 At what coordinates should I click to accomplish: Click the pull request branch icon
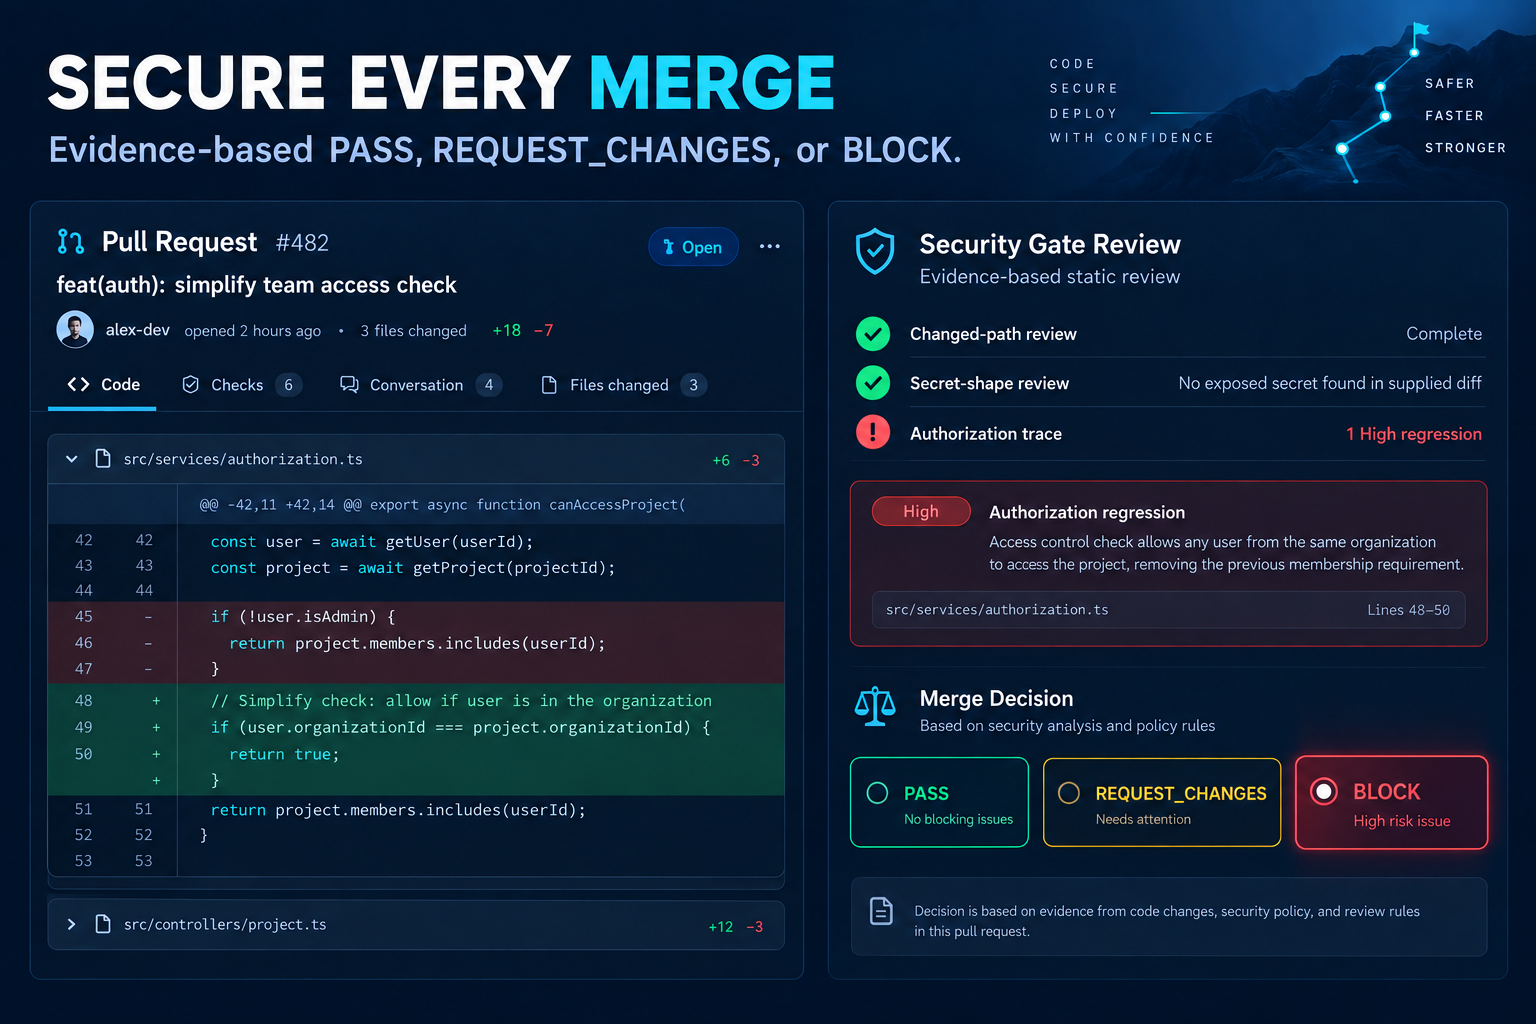coord(71,242)
